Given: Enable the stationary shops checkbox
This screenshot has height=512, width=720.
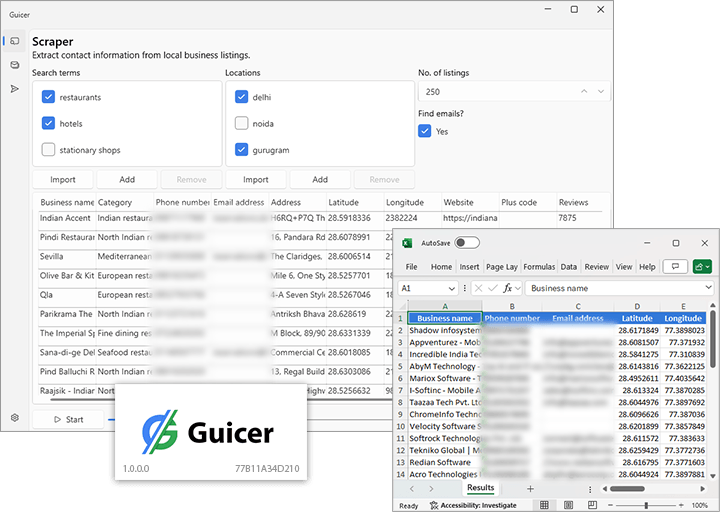Looking at the screenshot, I should pyautogui.click(x=48, y=150).
